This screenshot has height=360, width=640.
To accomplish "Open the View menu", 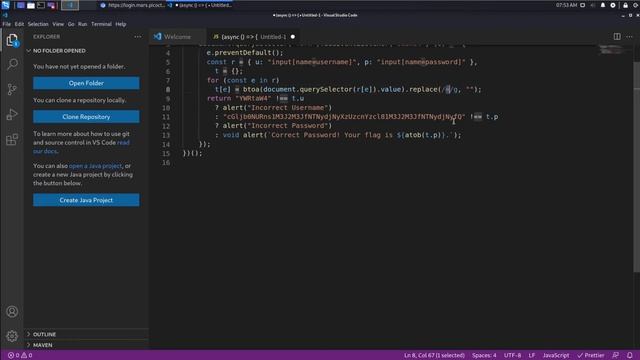I will coord(58,24).
